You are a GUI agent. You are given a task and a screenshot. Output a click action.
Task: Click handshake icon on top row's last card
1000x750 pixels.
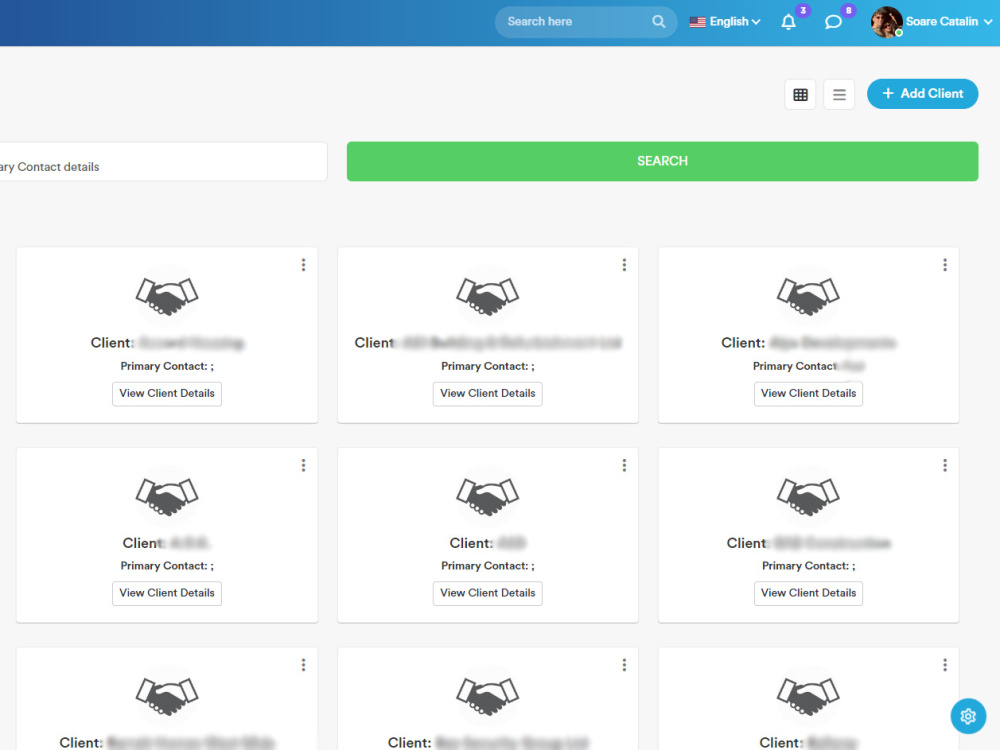(x=809, y=296)
